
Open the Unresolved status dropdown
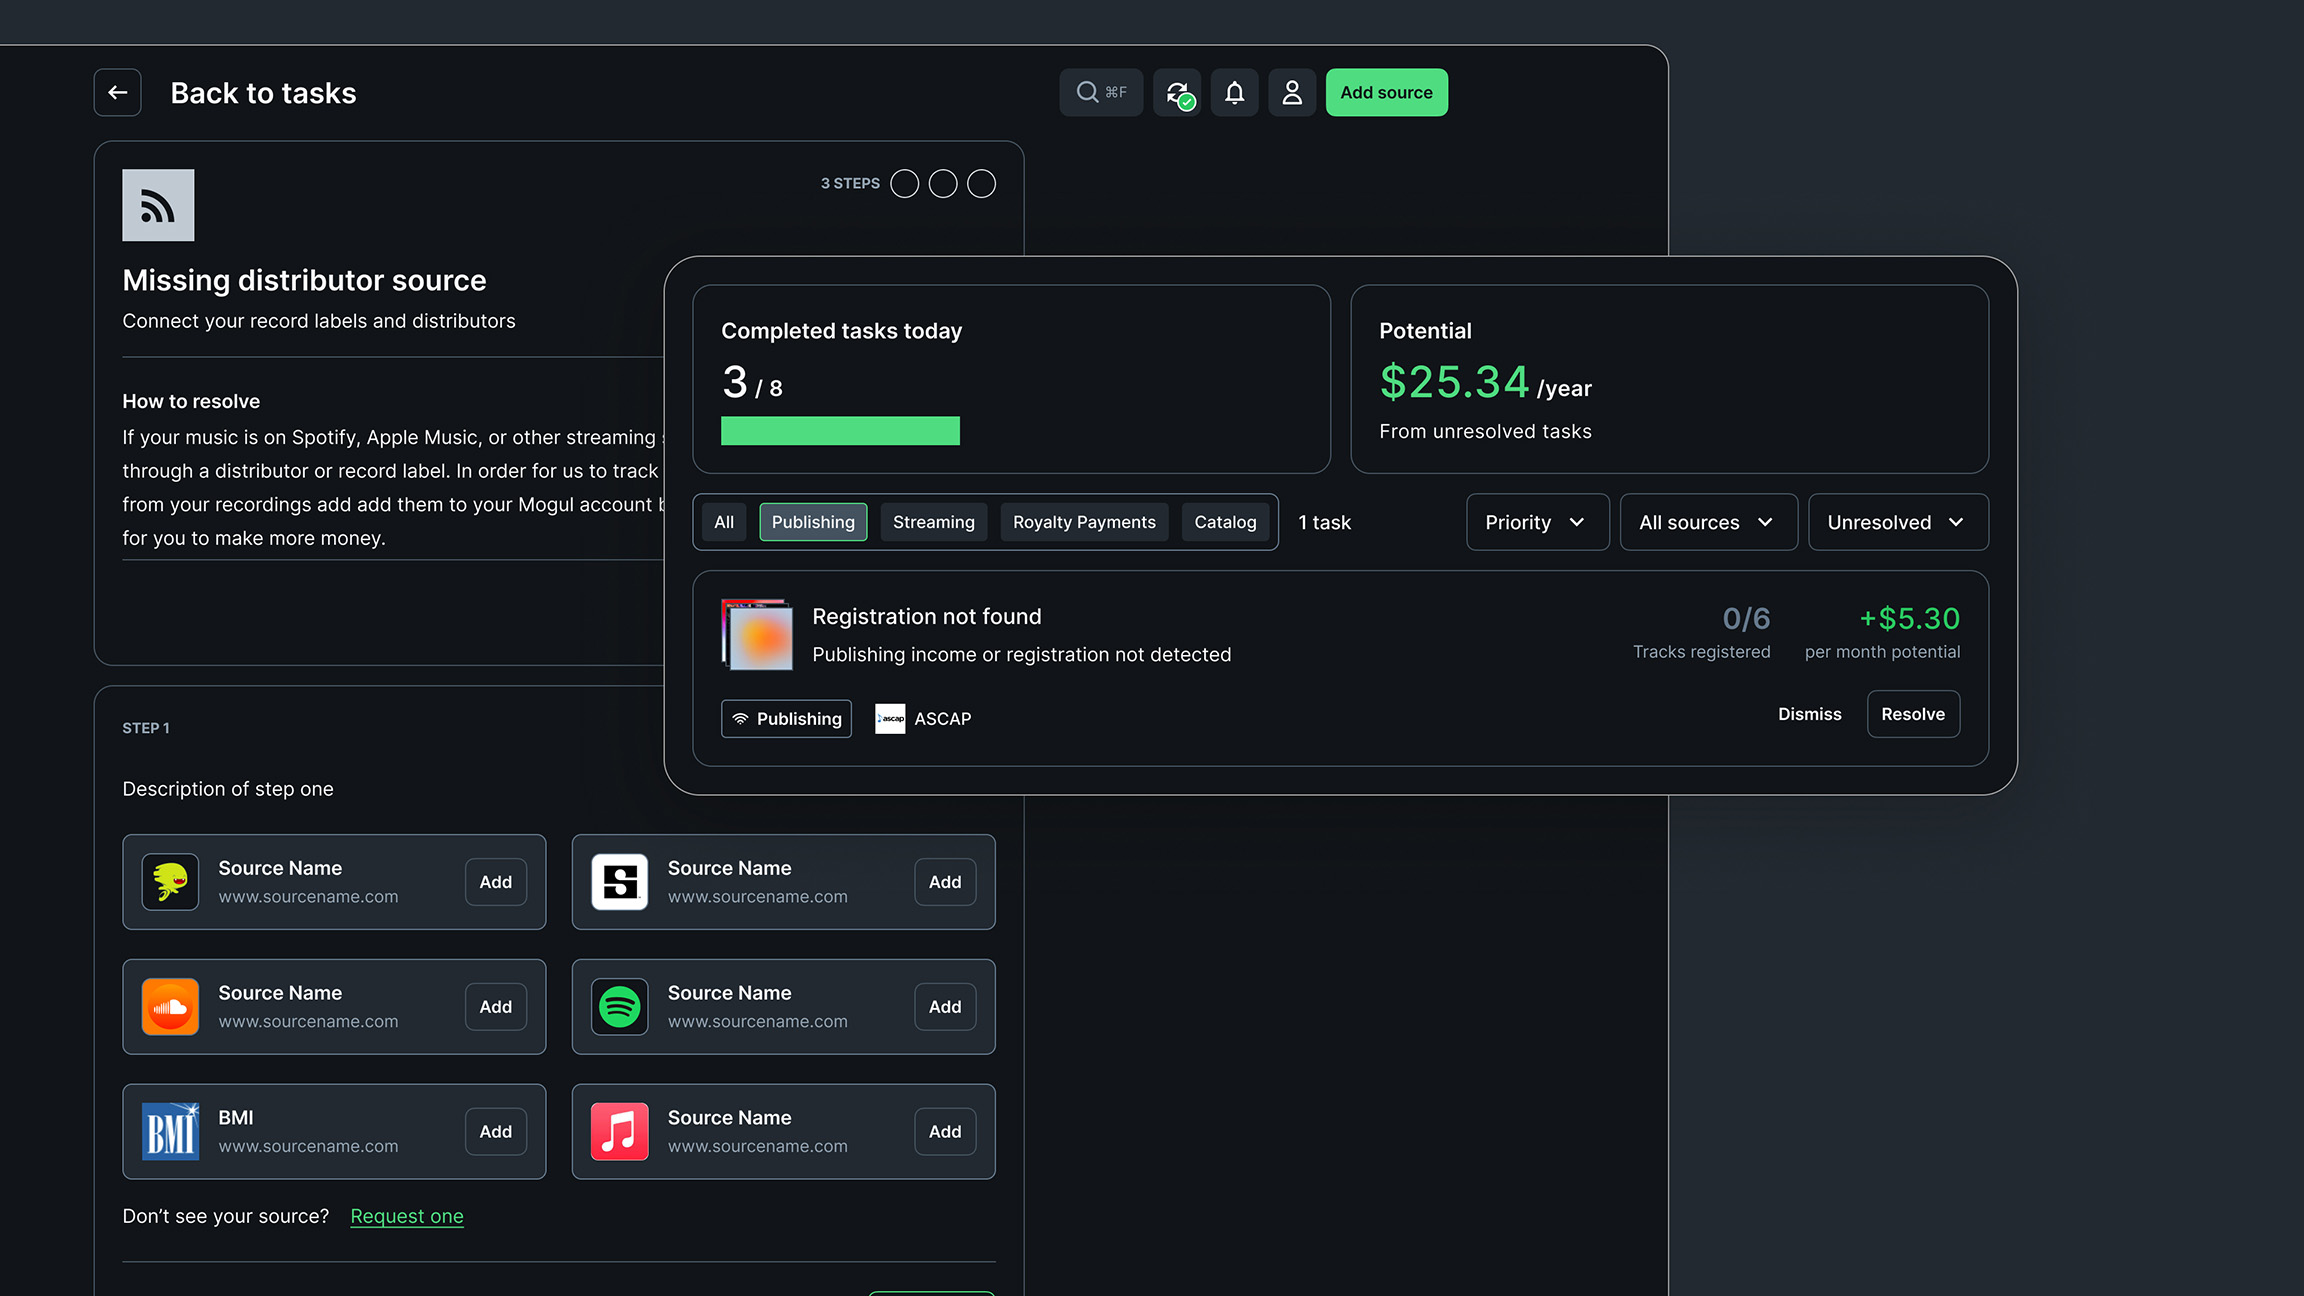point(1897,522)
